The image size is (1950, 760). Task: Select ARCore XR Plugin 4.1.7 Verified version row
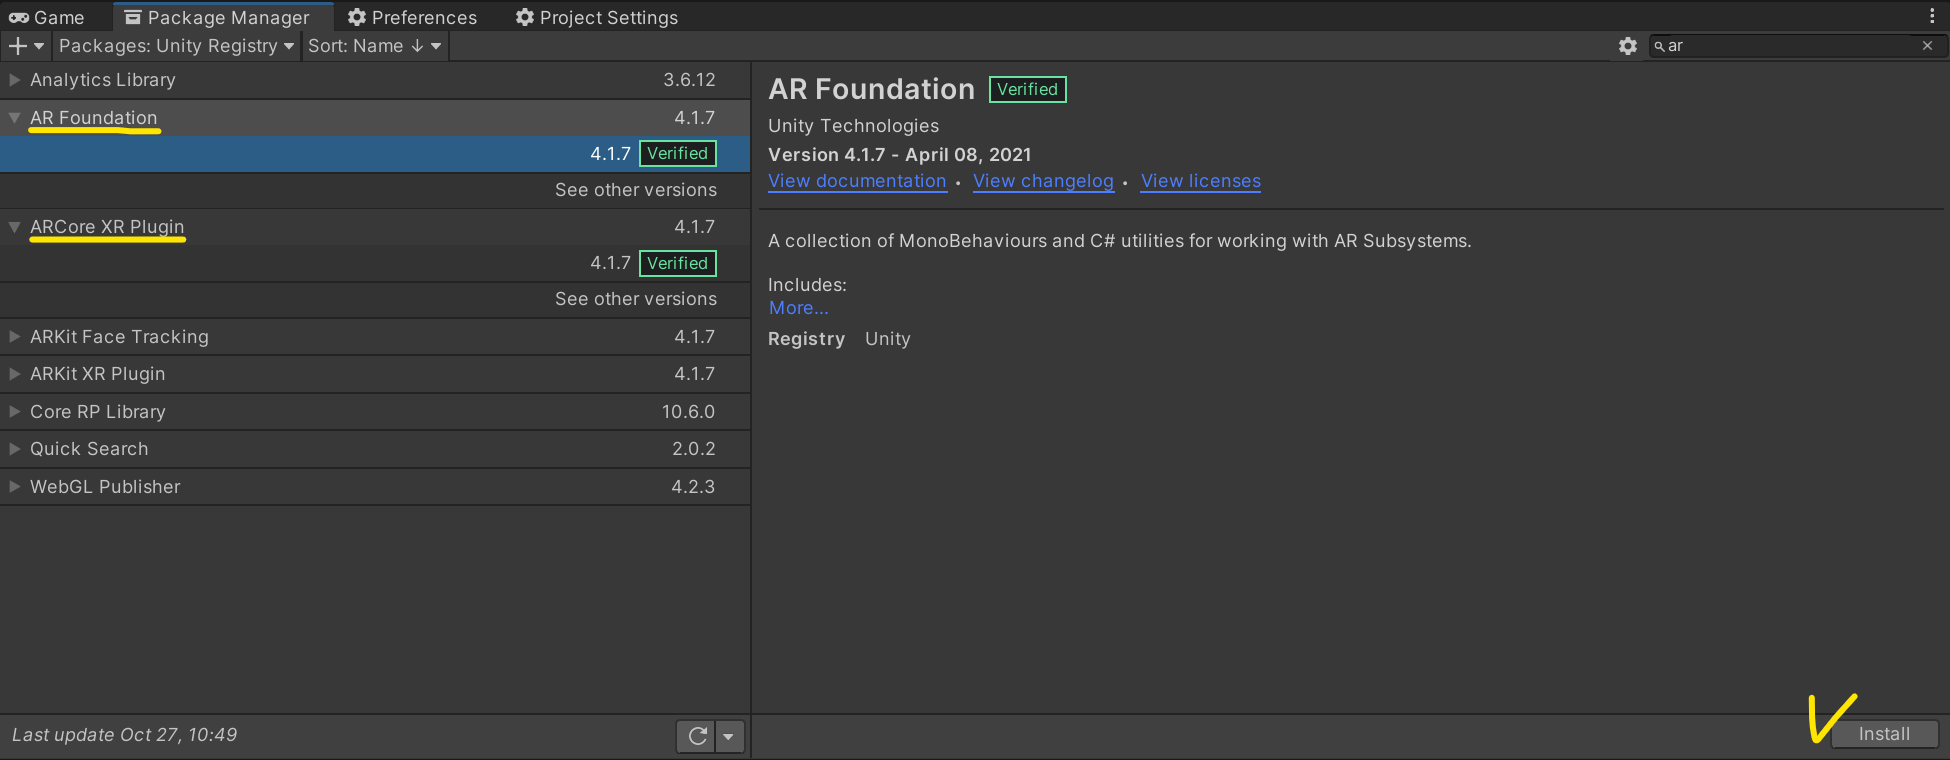[x=375, y=263]
